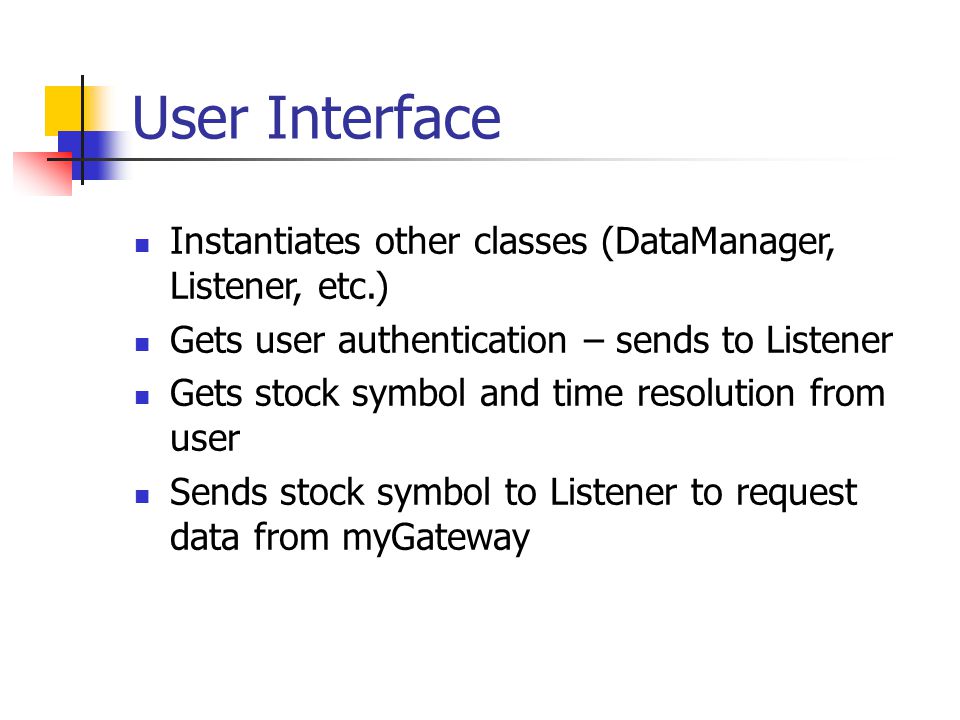Click "sends to Listener" in the second bullet
This screenshot has height=720, width=960.
754,340
